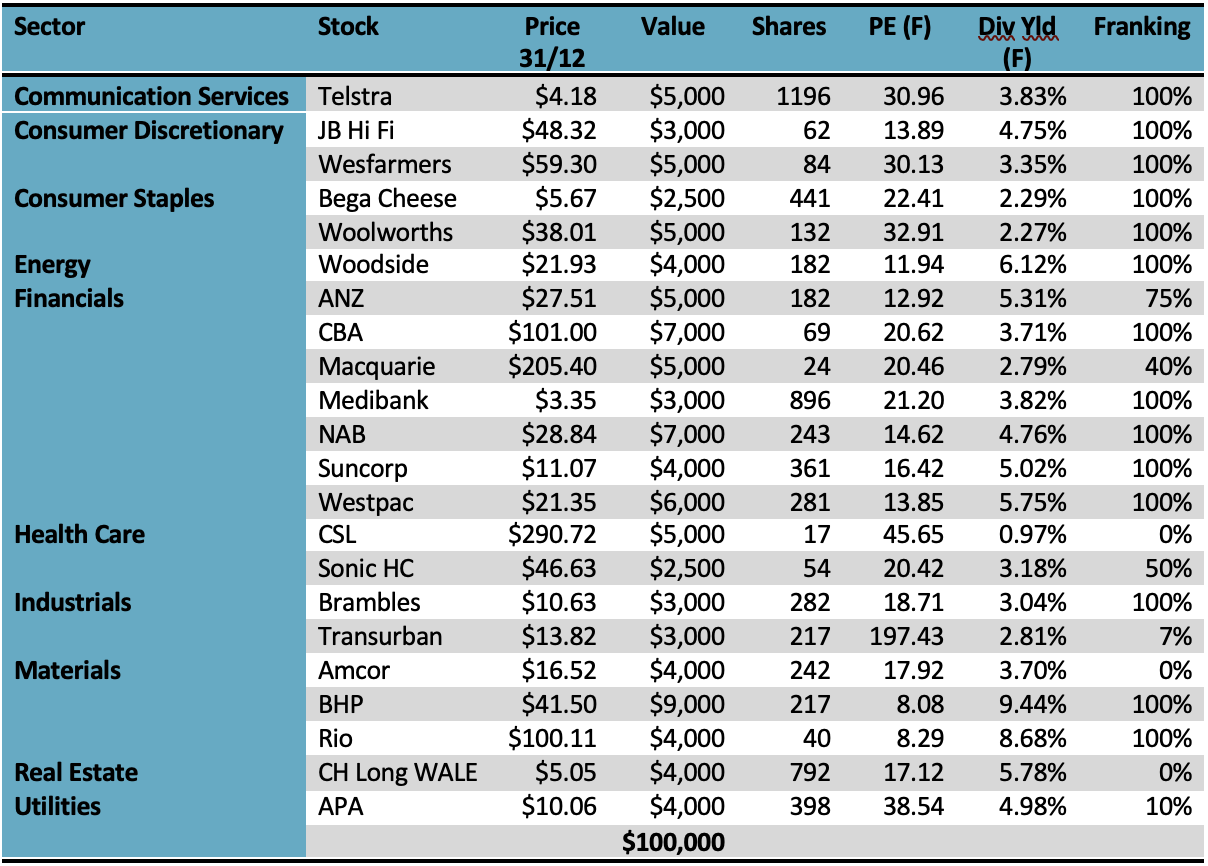Select the Shares column header
This screenshot has height=866, width=1208.
[x=789, y=27]
